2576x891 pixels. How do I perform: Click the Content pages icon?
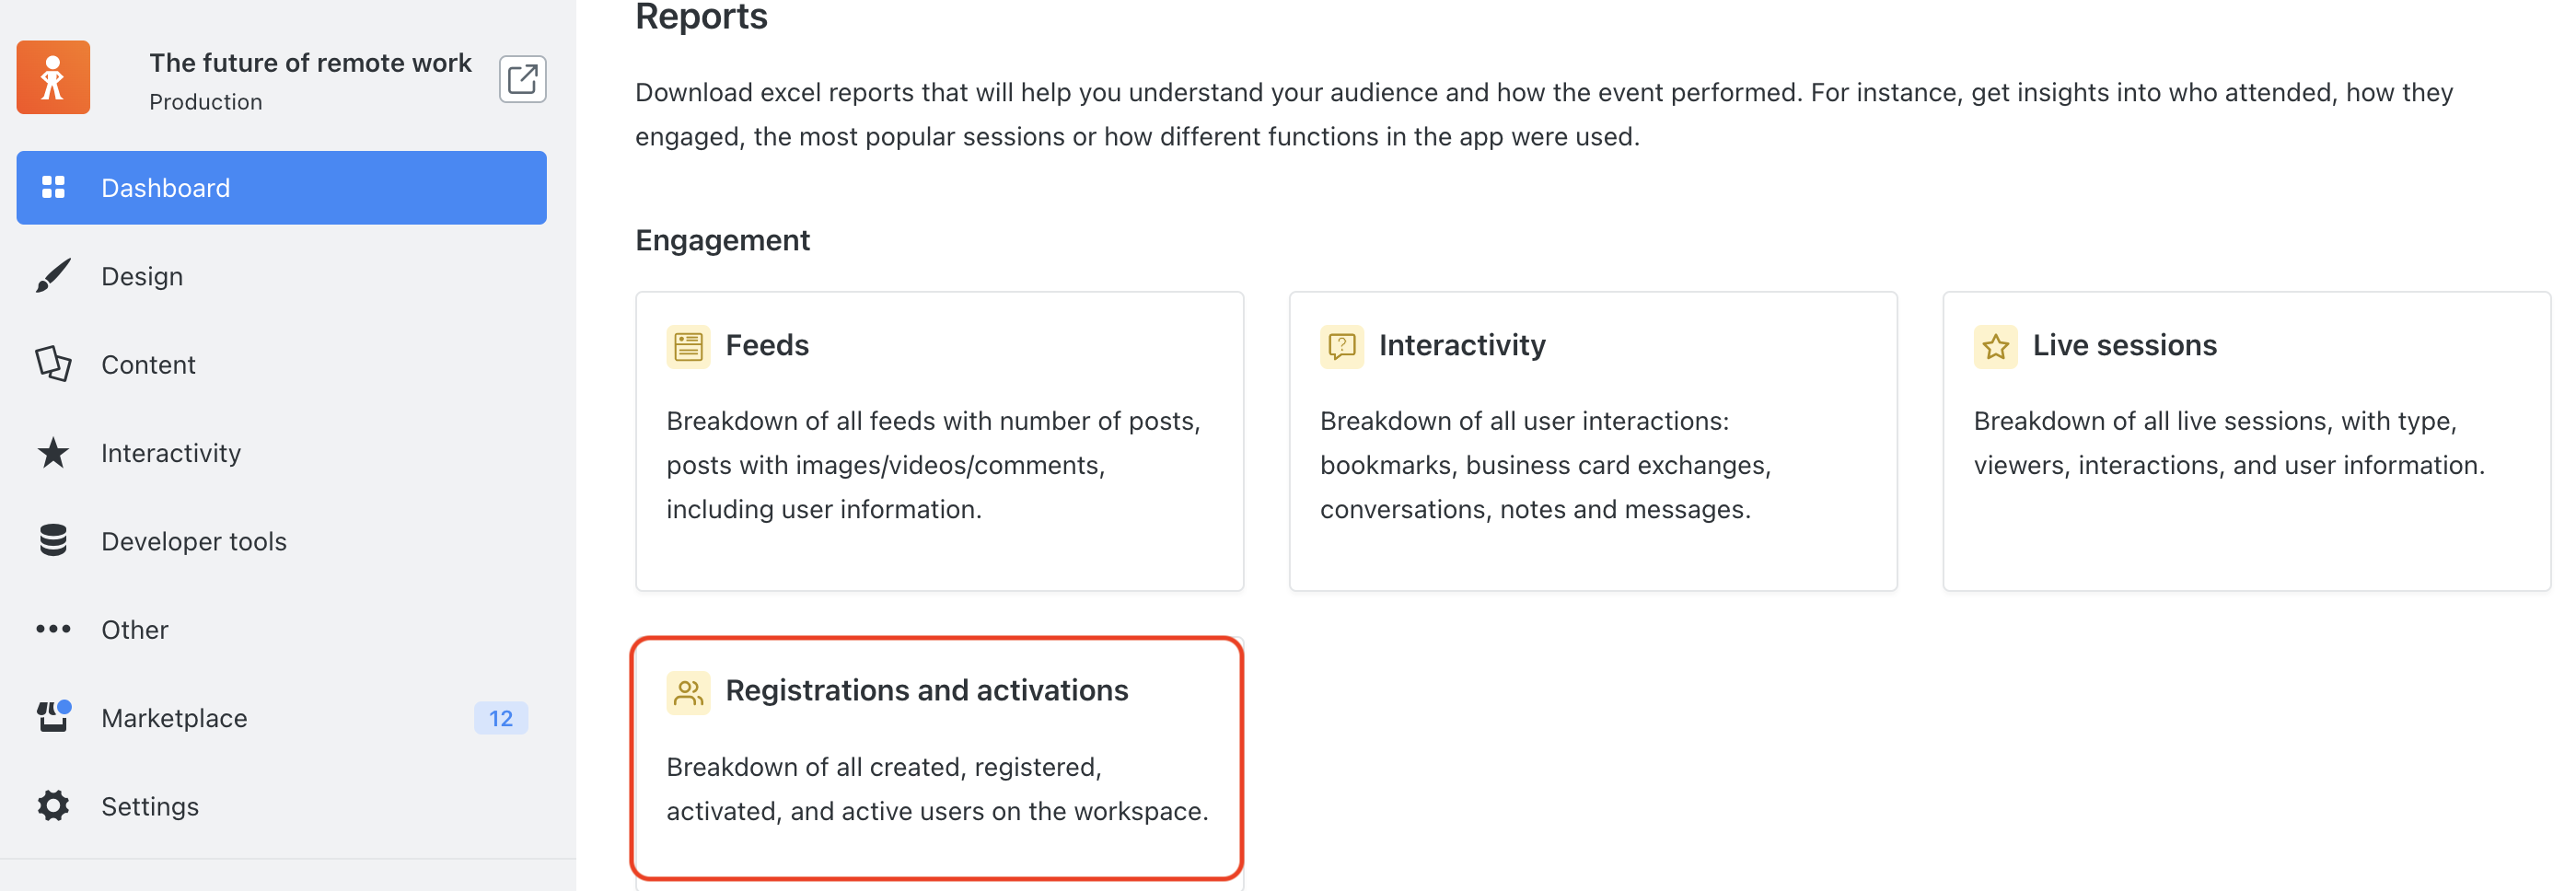tap(53, 364)
